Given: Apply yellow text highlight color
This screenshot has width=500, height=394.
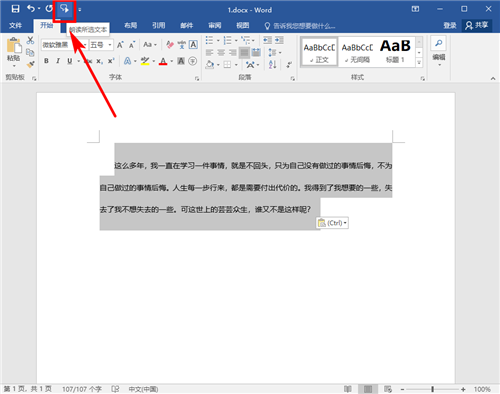Looking at the screenshot, I should [145, 61].
